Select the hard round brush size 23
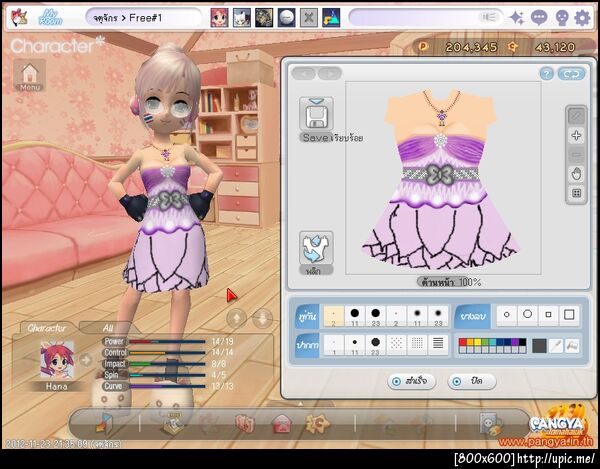 click(375, 316)
